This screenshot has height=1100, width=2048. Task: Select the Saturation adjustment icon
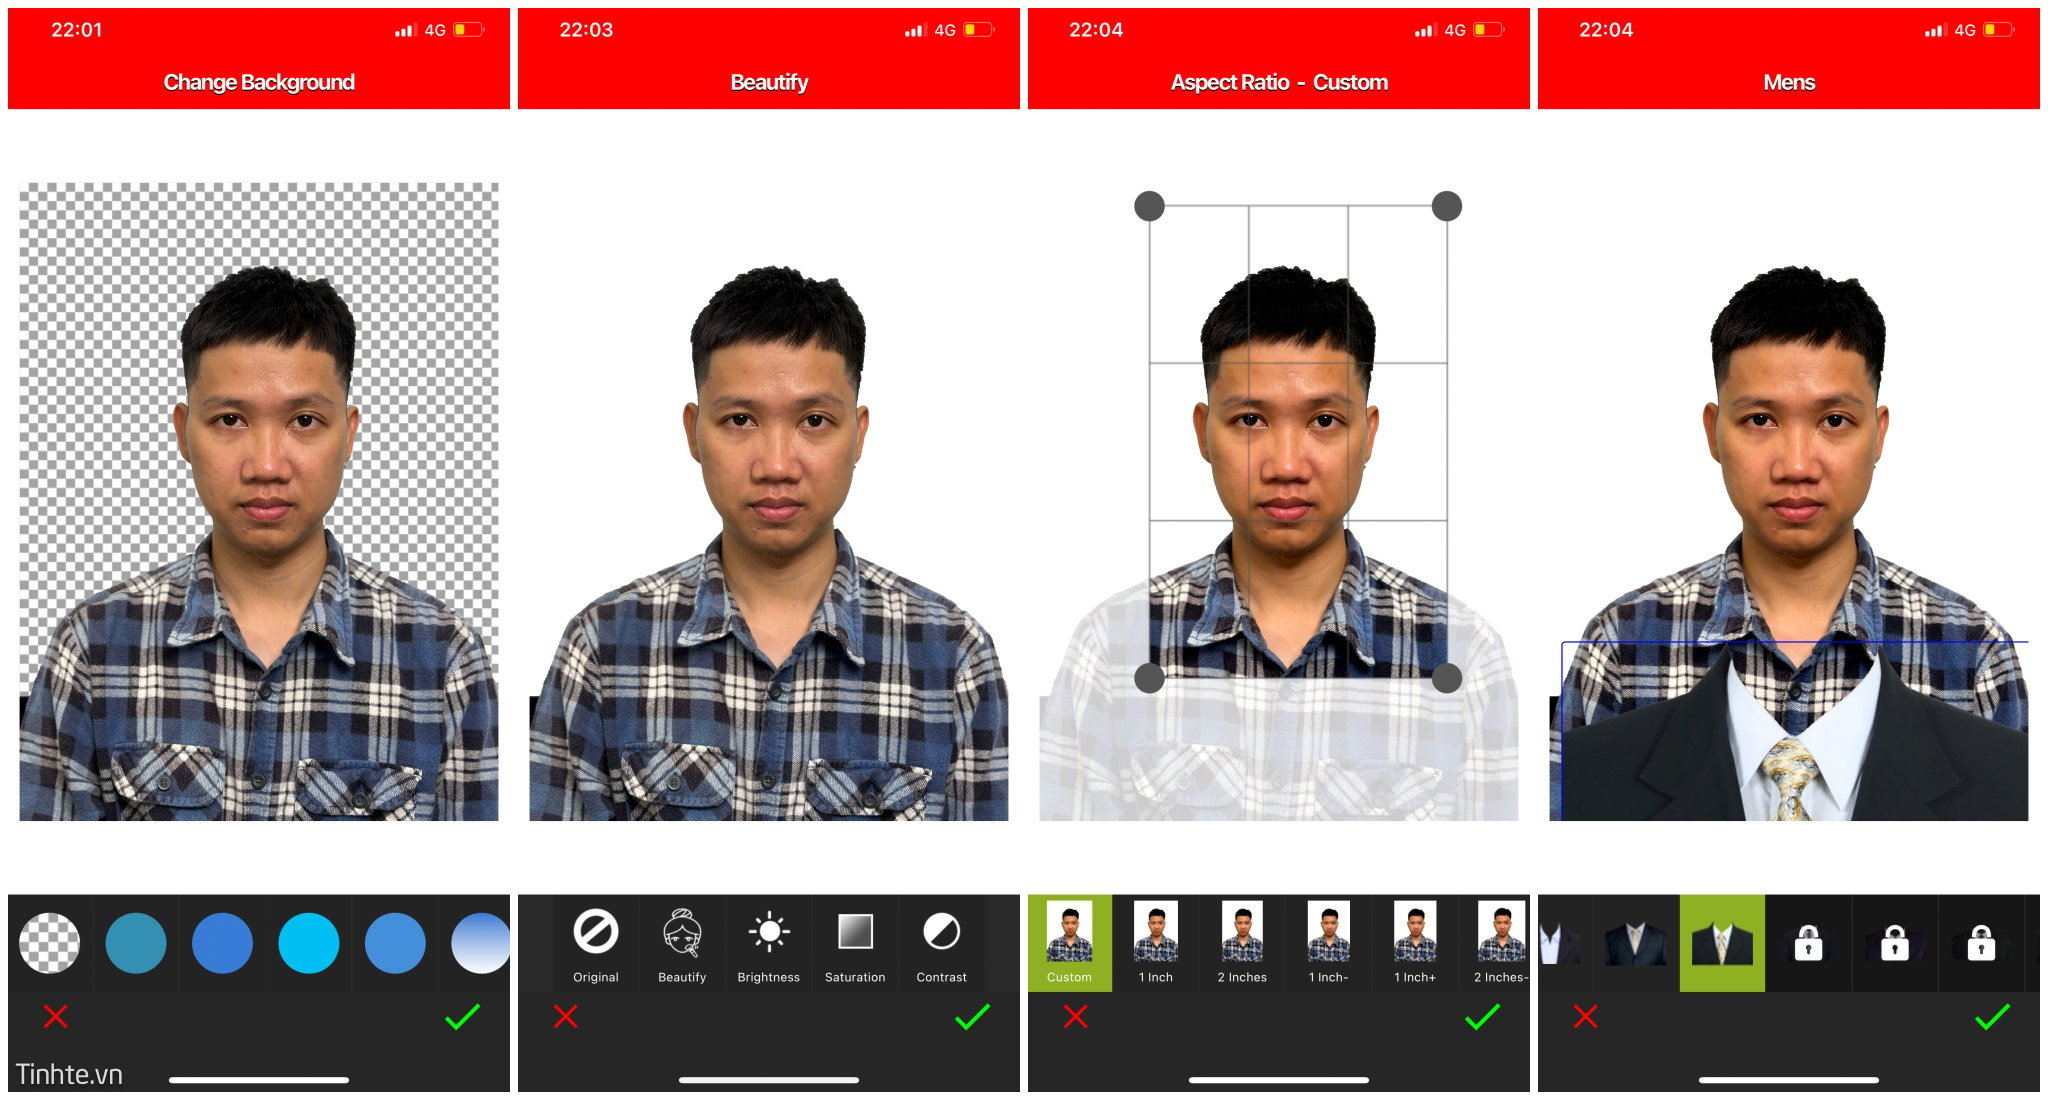click(855, 944)
